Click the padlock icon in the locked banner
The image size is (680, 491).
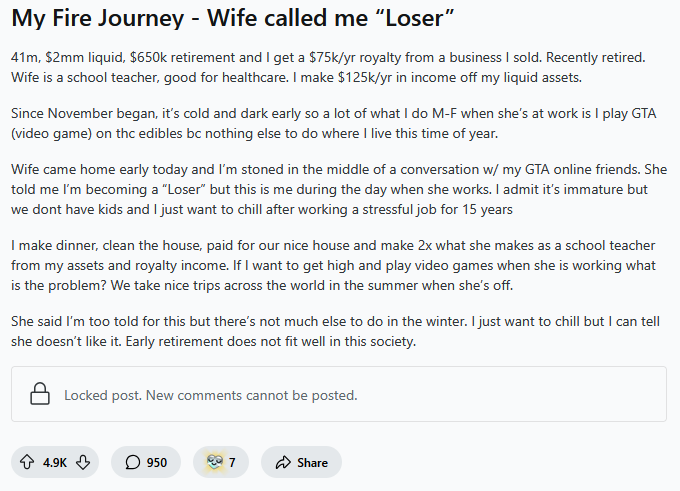[x=40, y=393]
